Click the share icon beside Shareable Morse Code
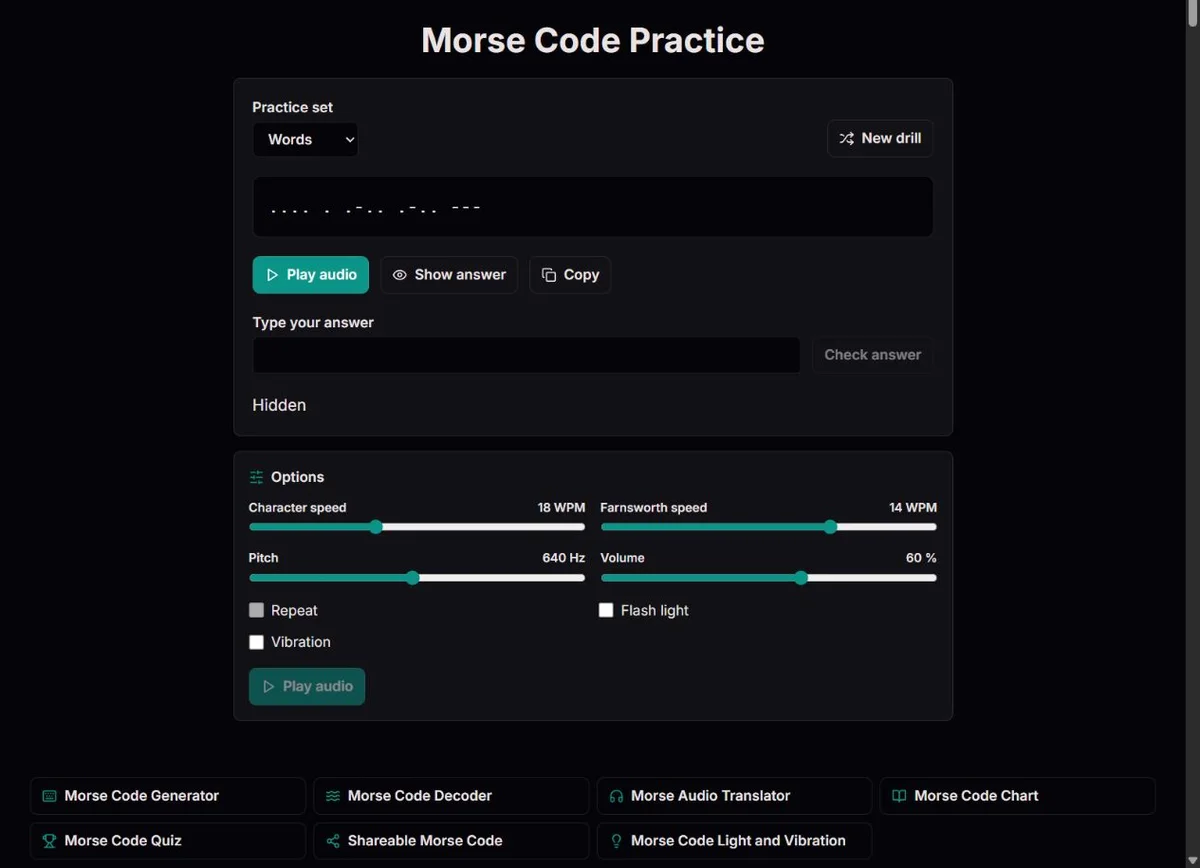Viewport: 1200px width, 868px height. click(x=333, y=841)
